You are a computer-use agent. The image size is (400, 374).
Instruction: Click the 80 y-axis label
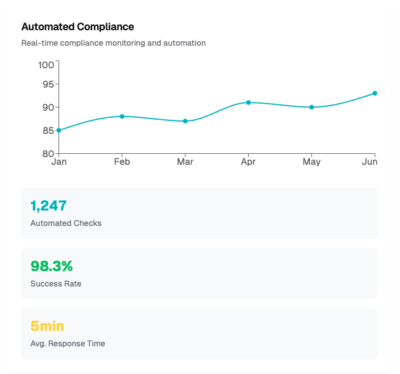pyautogui.click(x=48, y=154)
